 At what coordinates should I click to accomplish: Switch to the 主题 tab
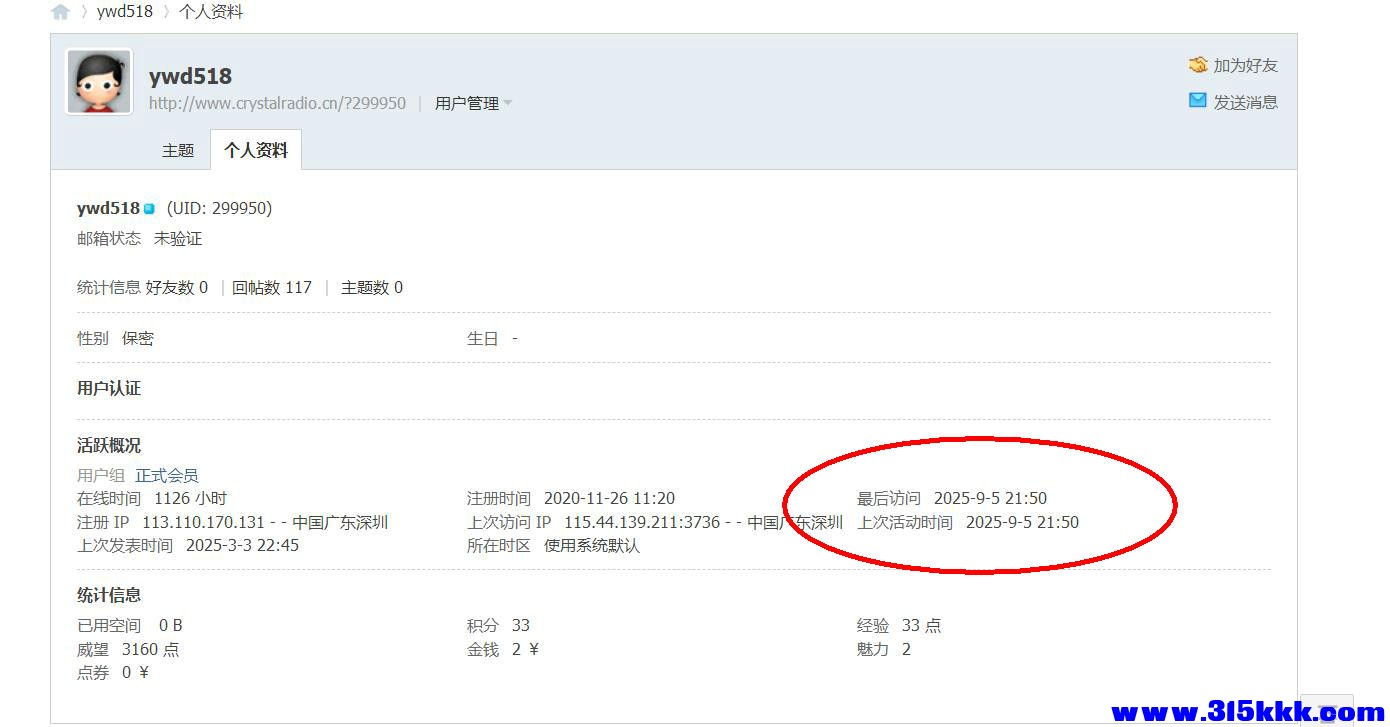[x=178, y=150]
